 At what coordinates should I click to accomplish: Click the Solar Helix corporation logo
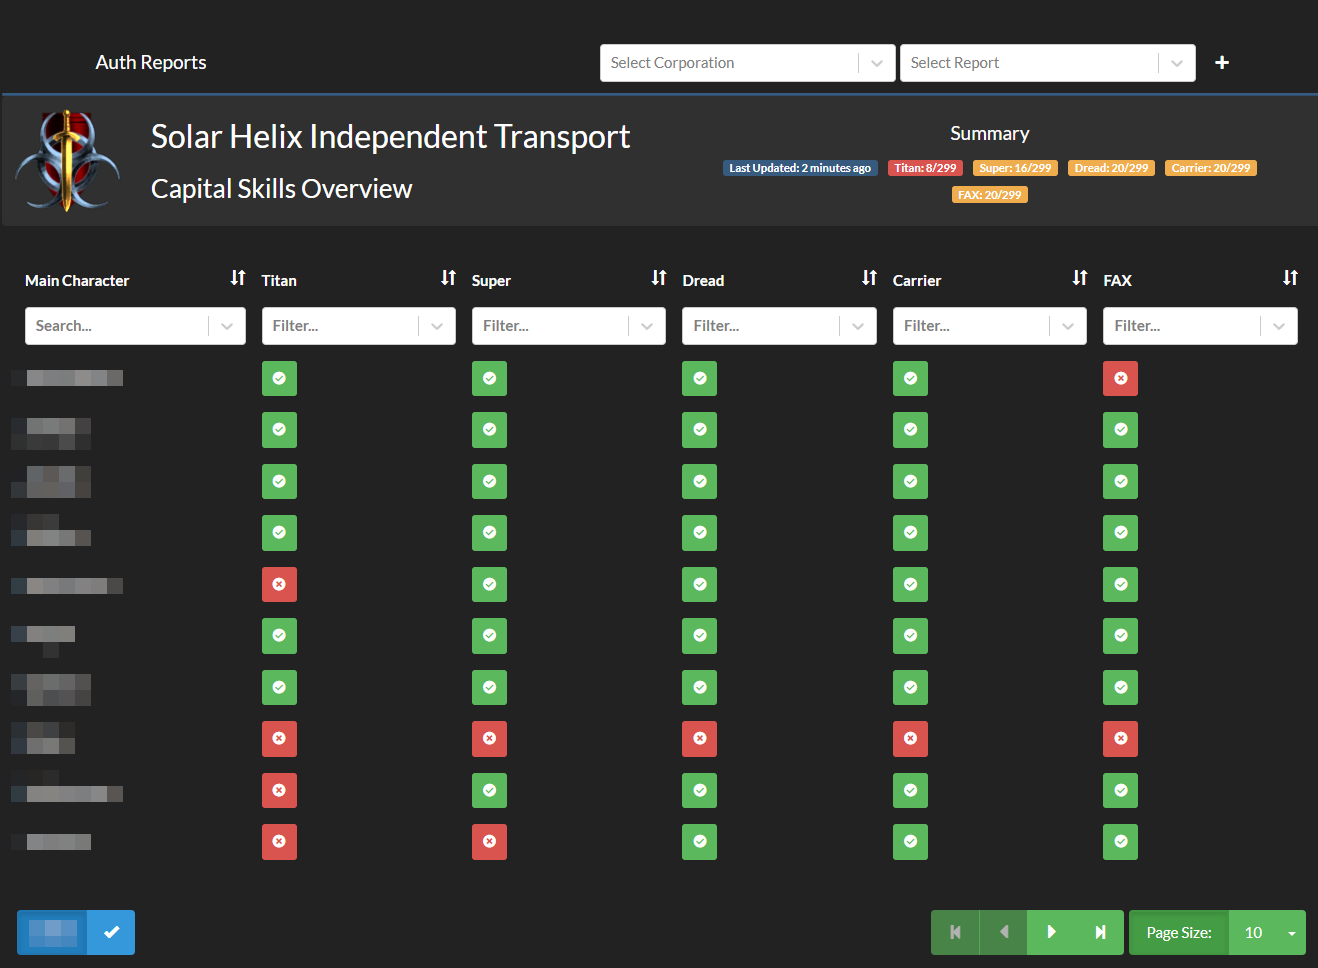(68, 160)
